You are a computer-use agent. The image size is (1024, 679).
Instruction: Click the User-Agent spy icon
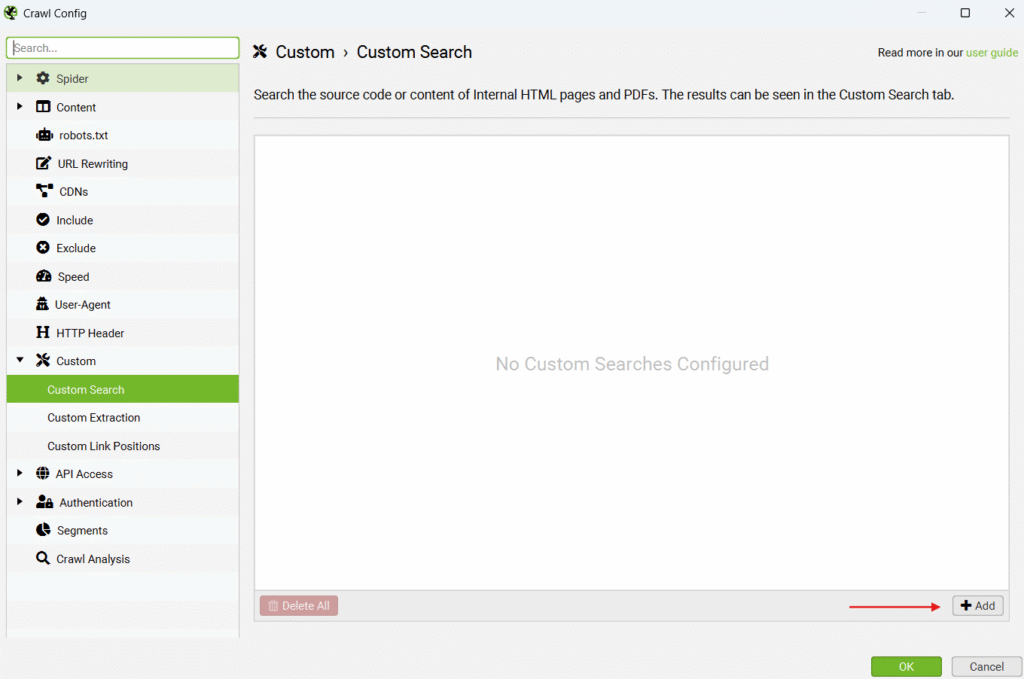coord(43,304)
